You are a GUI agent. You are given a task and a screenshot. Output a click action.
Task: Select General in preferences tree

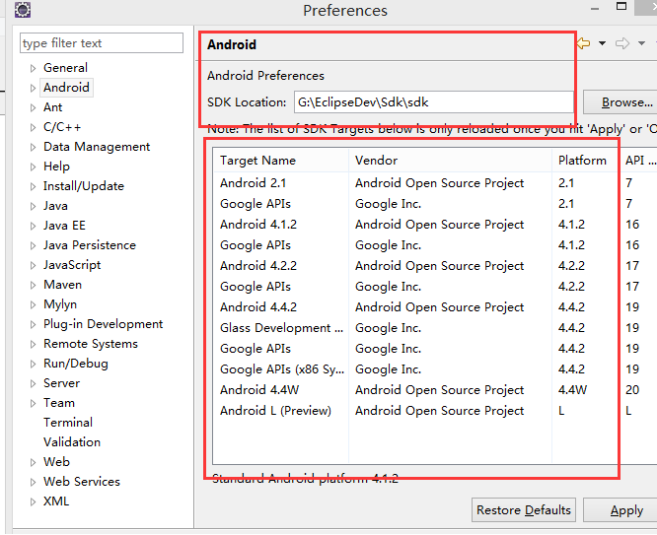point(65,68)
